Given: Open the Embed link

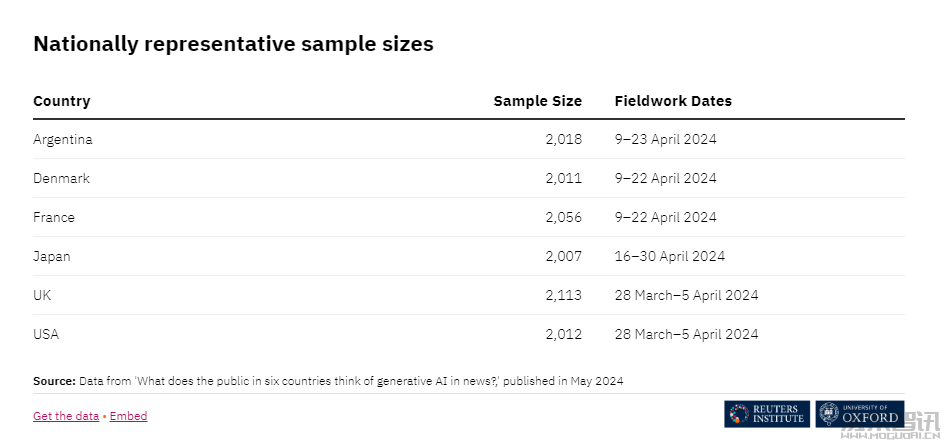Looking at the screenshot, I should (128, 416).
